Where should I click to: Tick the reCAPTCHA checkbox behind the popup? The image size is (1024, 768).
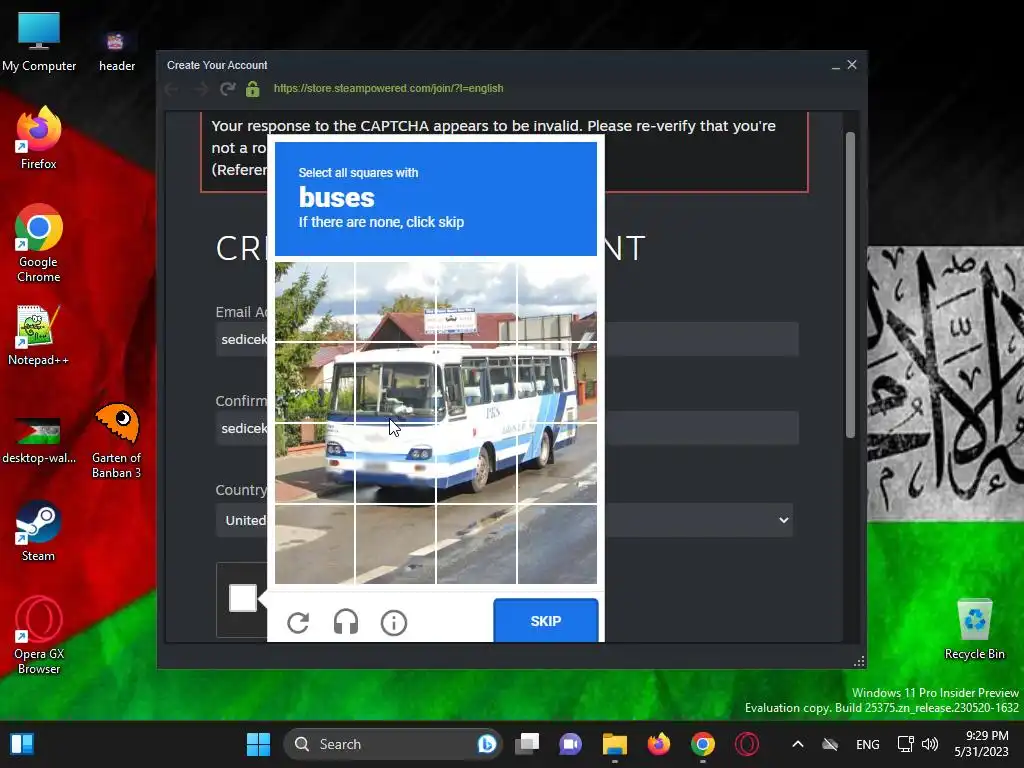point(242,598)
